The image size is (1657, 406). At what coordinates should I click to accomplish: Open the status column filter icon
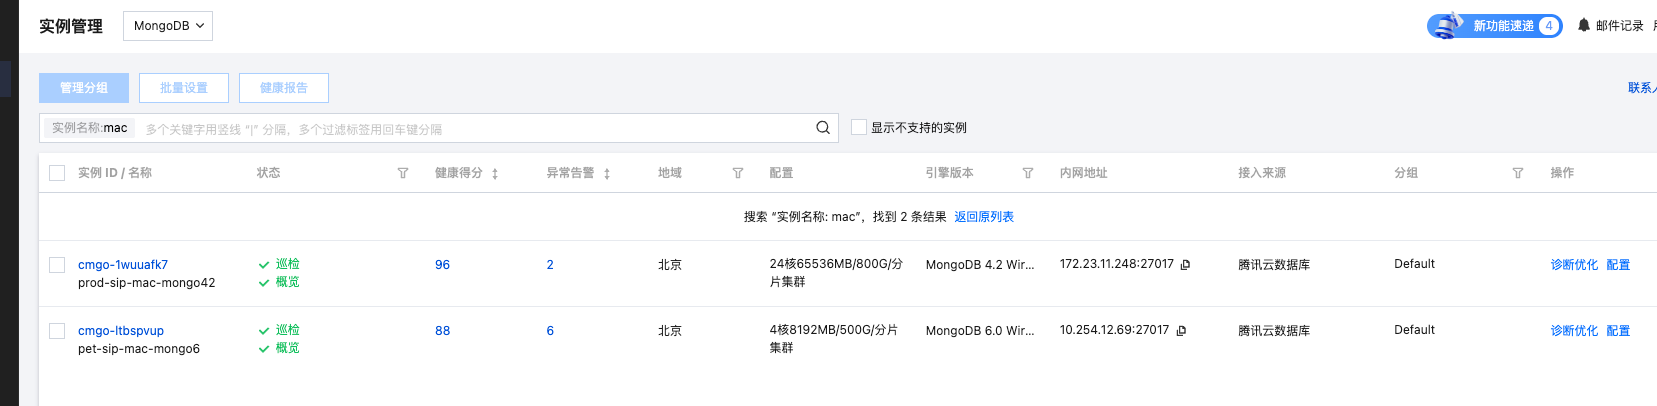click(403, 173)
